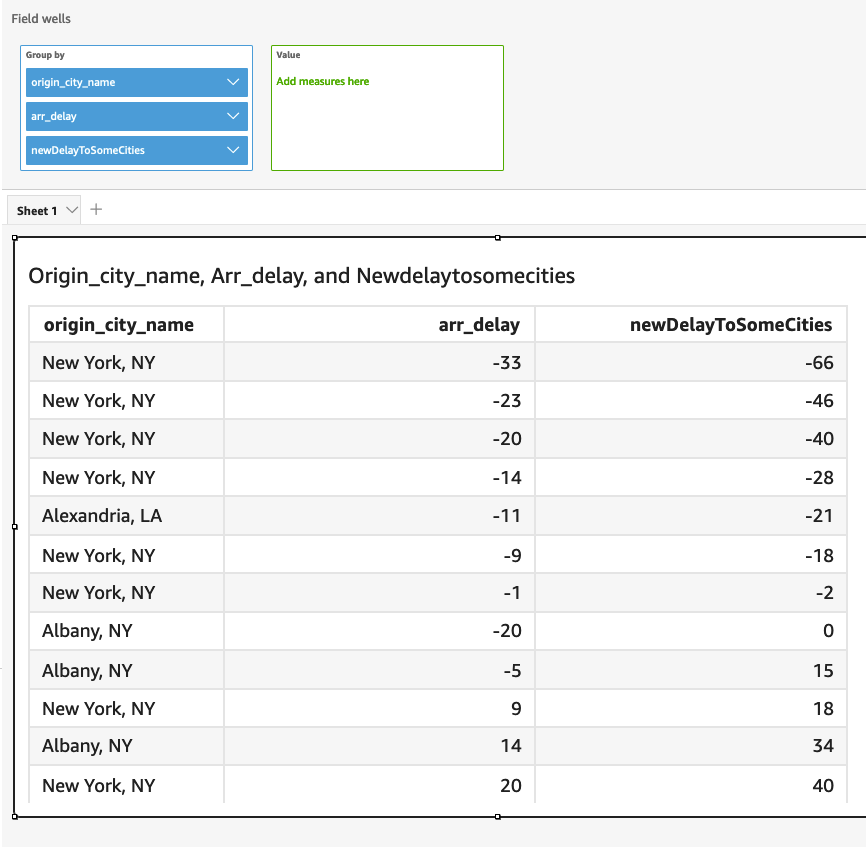Select the origin_city_name pill in Group by
866x847 pixels.
click(120, 82)
